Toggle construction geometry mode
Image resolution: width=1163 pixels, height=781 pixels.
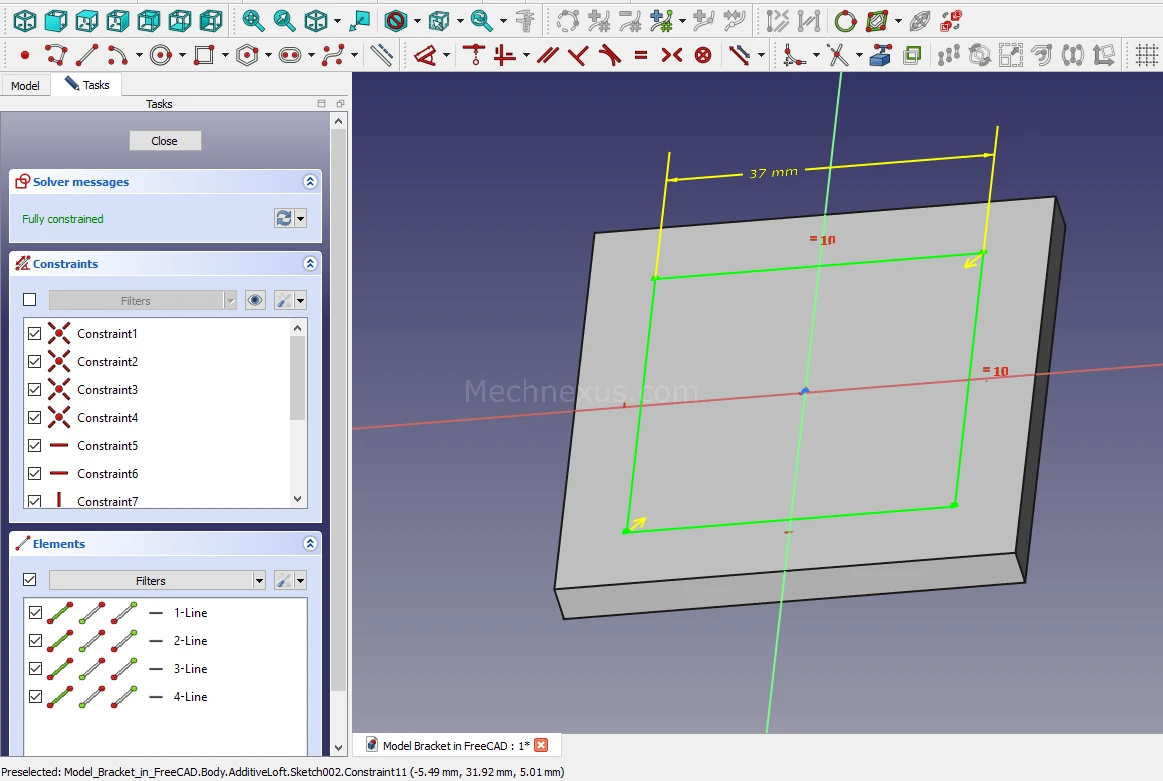(381, 55)
